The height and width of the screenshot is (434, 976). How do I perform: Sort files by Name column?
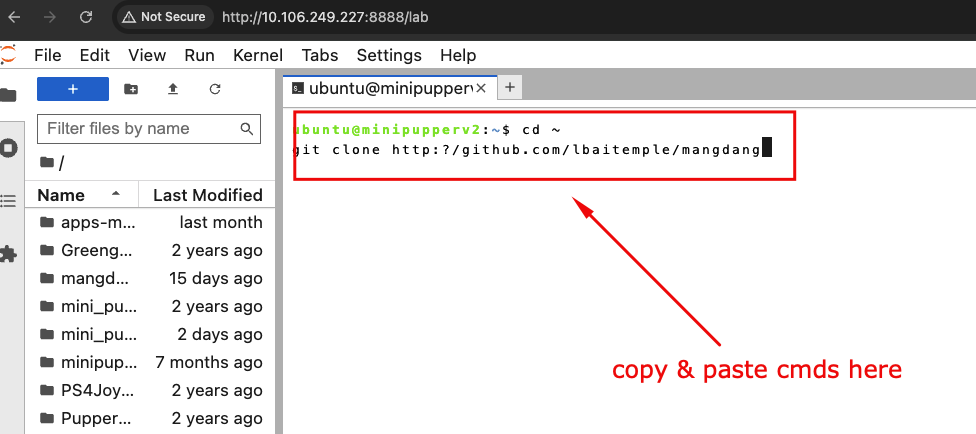62,195
